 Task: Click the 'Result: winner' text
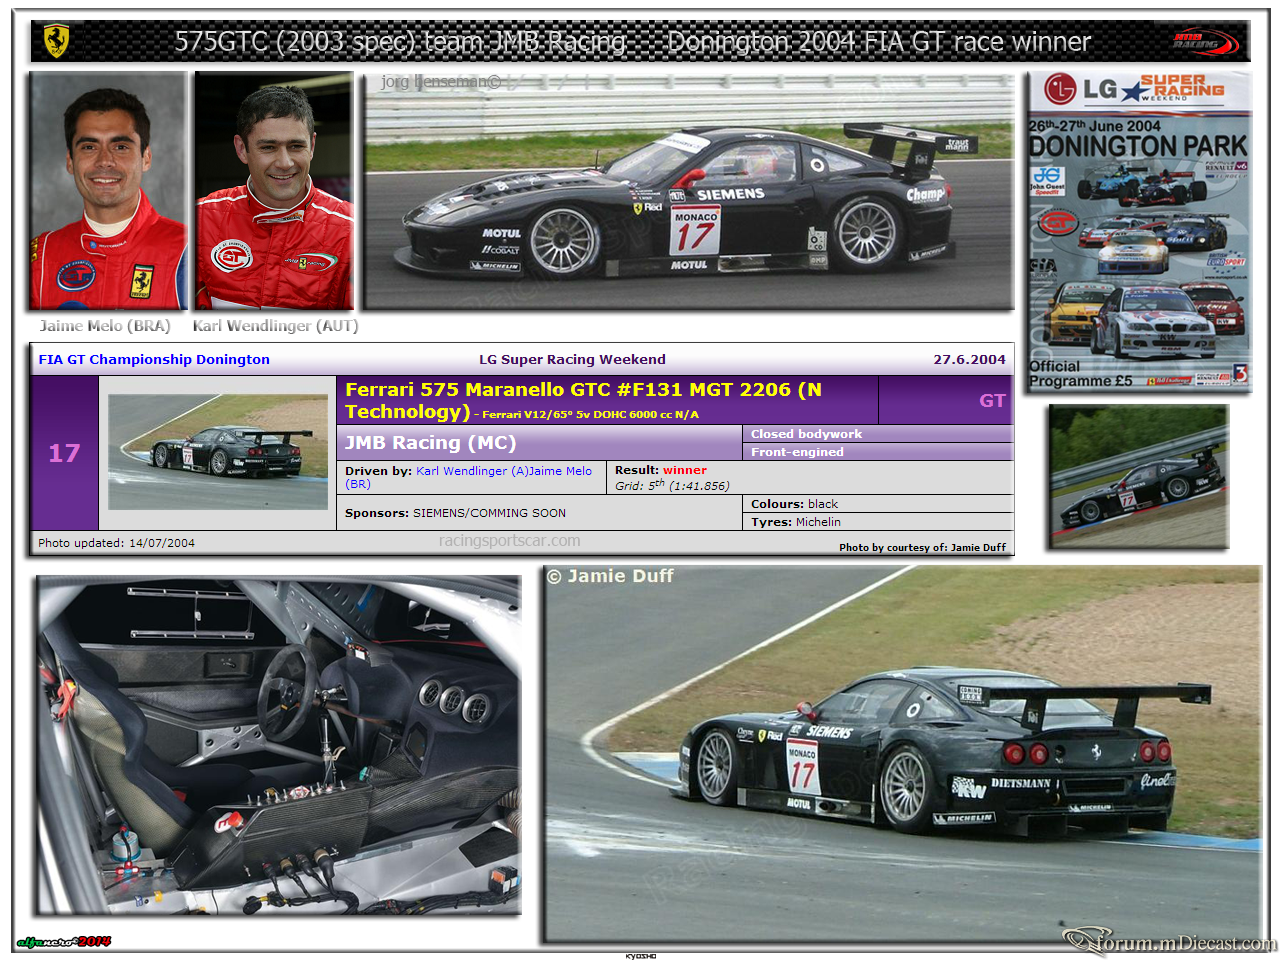(660, 470)
